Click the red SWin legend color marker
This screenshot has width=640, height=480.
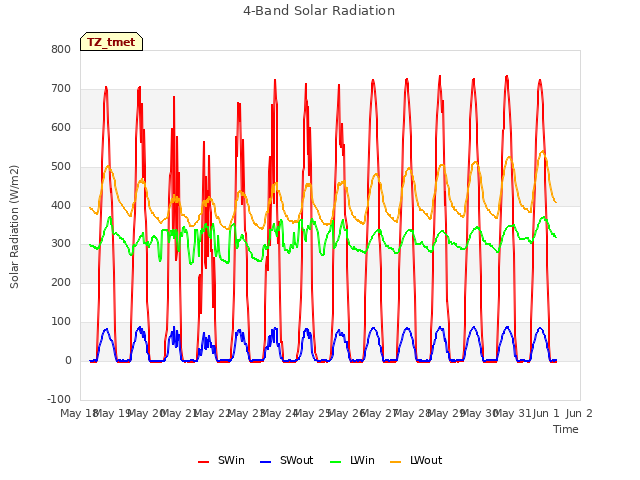click(x=203, y=462)
